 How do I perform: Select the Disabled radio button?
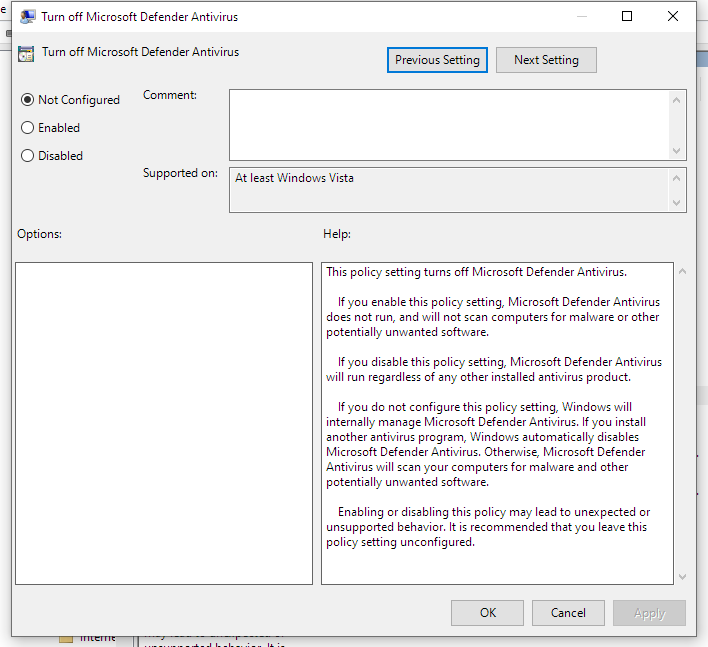(52, 156)
